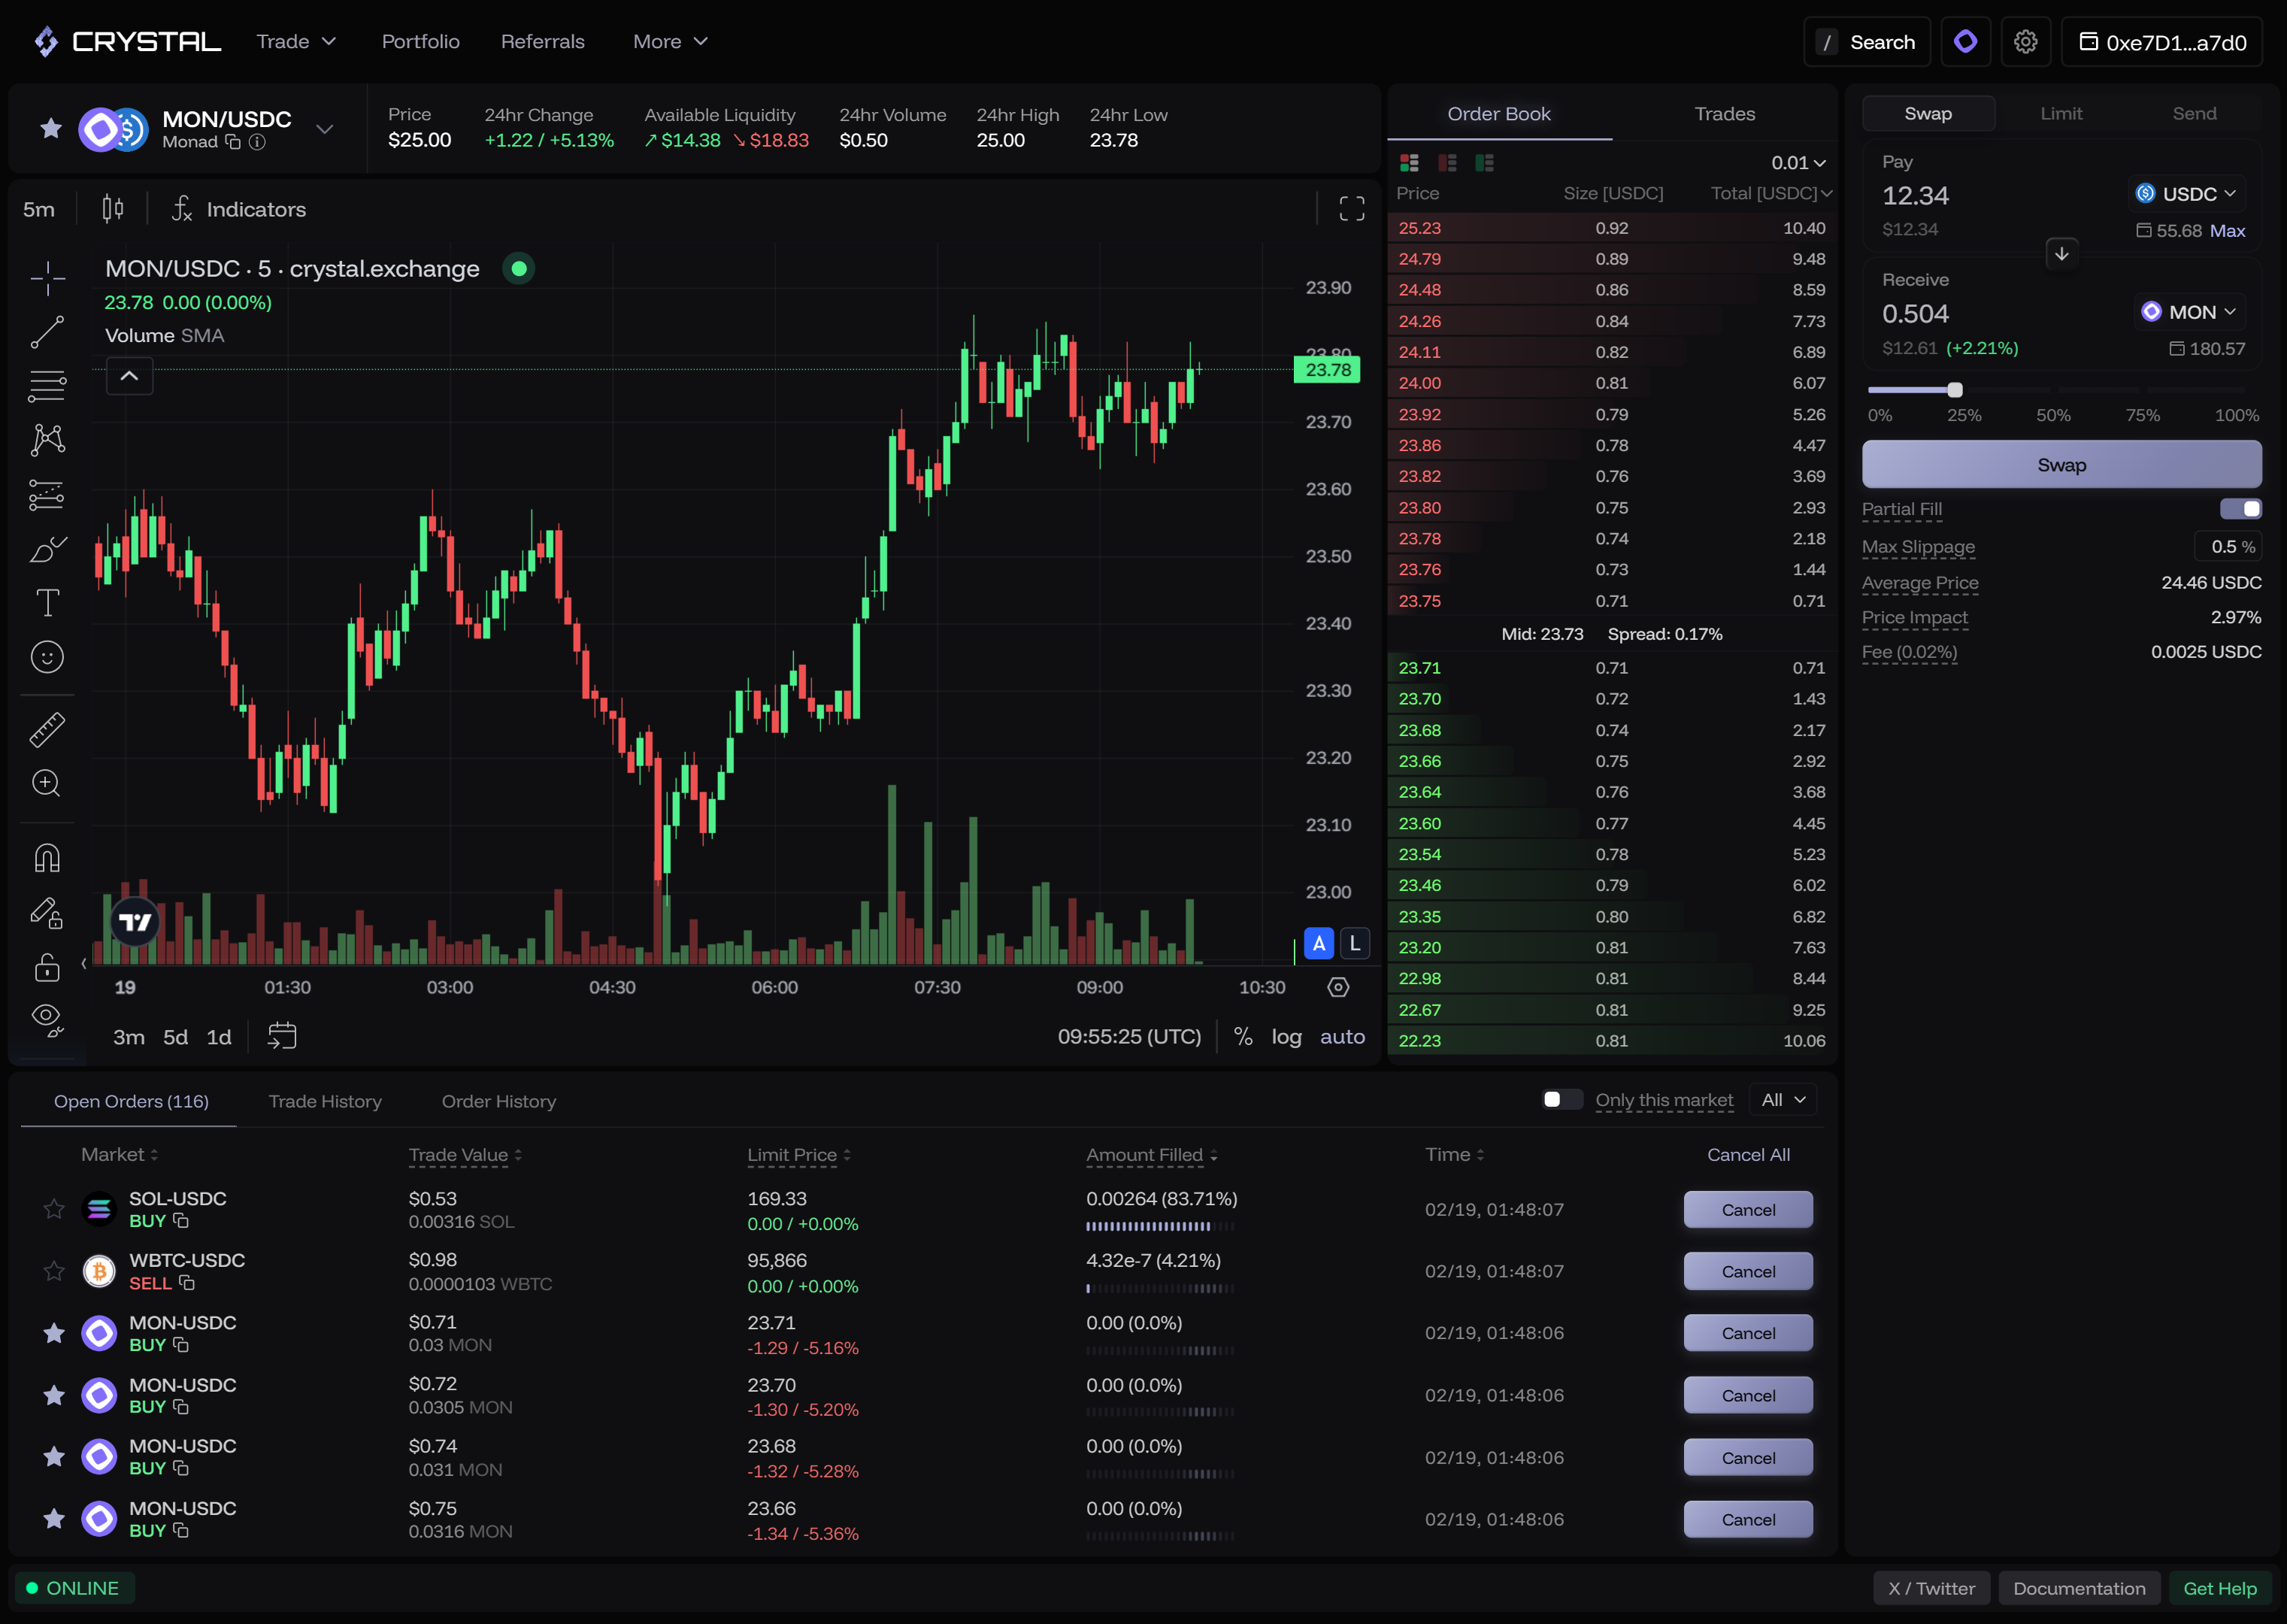Show buys-only order book view
The width and height of the screenshot is (2287, 1624).
coord(1484,162)
